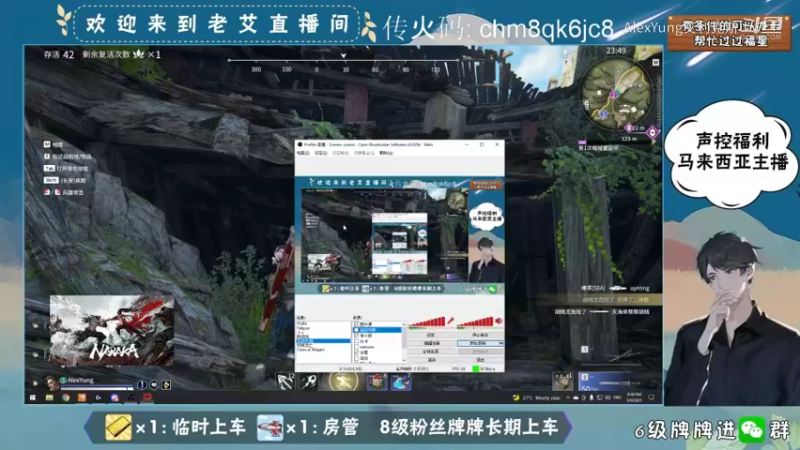Screen dimensions: 800x450
Task: Click the M map toggle on minimap
Action: [655, 62]
